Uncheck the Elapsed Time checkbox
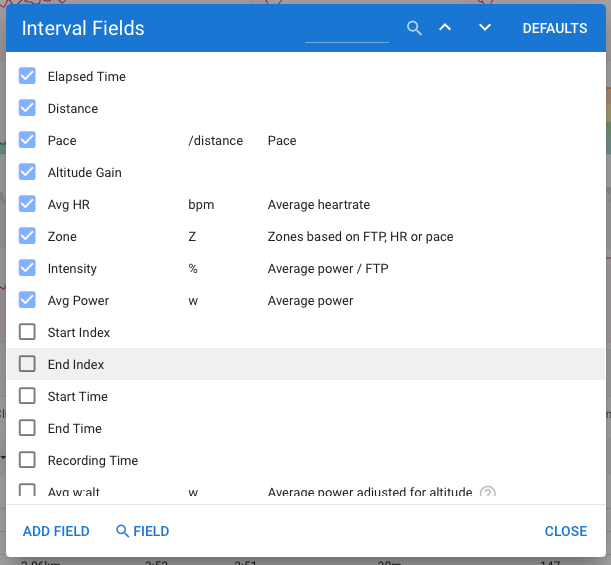This screenshot has width=611, height=565. (x=27, y=76)
